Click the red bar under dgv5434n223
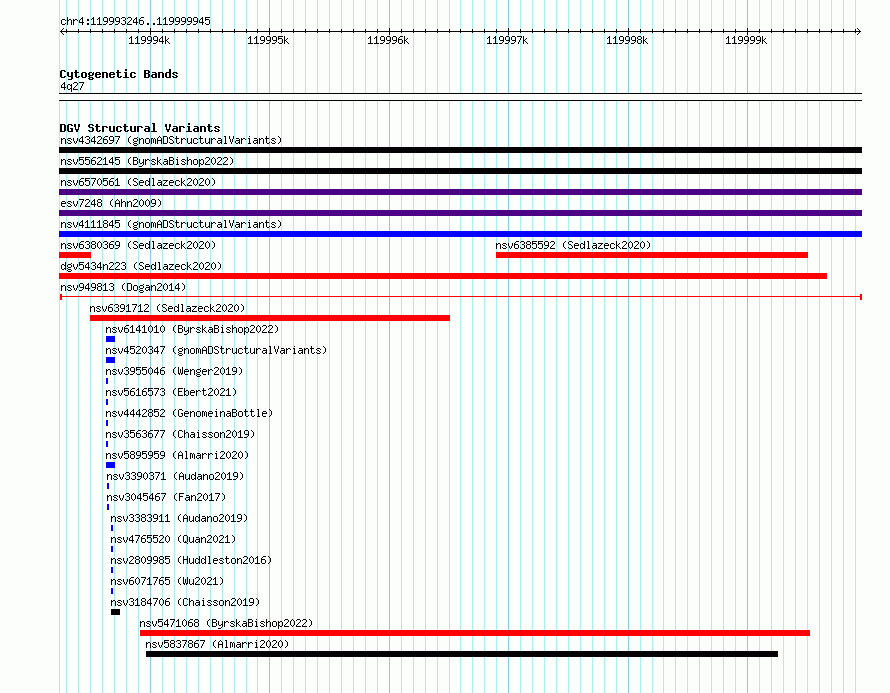This screenshot has height=693, width=890. (443, 276)
